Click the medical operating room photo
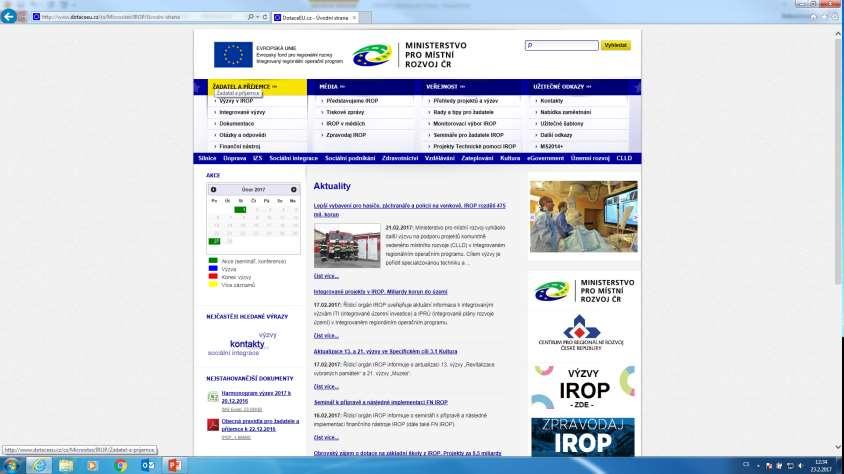844x474 pixels. click(583, 216)
